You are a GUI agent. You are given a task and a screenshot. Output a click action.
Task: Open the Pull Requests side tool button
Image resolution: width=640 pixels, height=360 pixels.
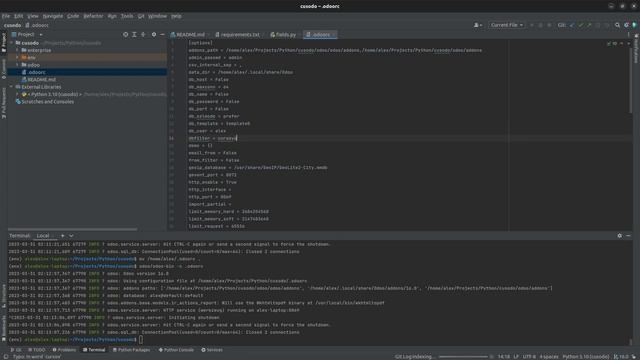4,103
